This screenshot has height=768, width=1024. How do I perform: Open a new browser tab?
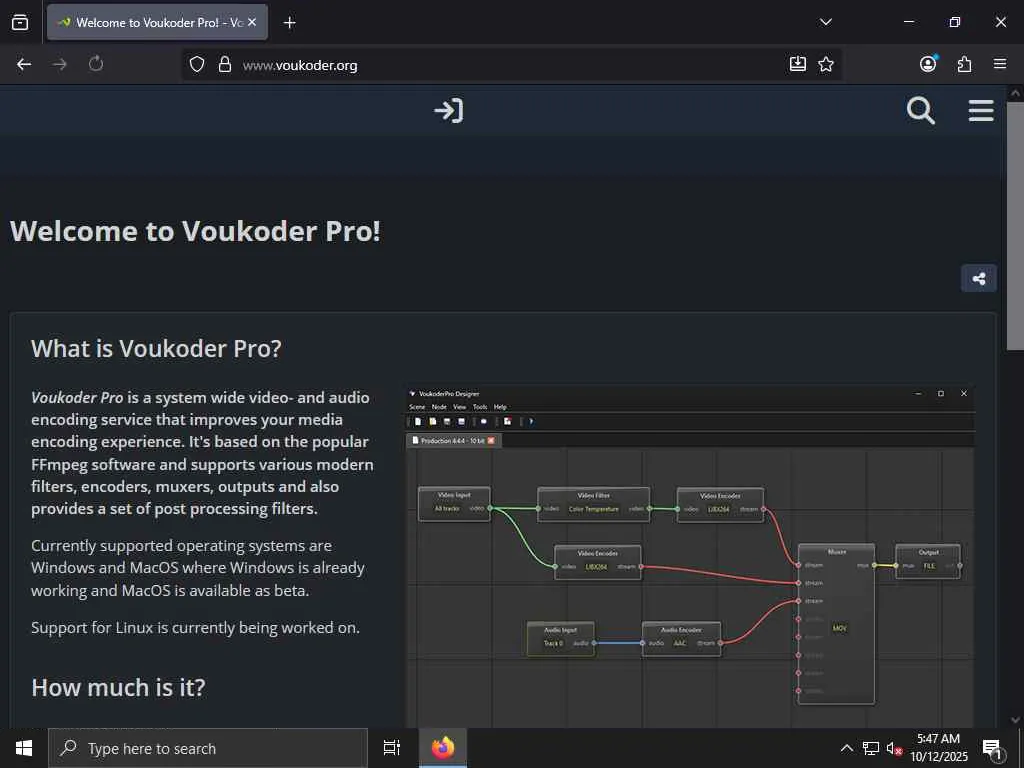(x=289, y=23)
